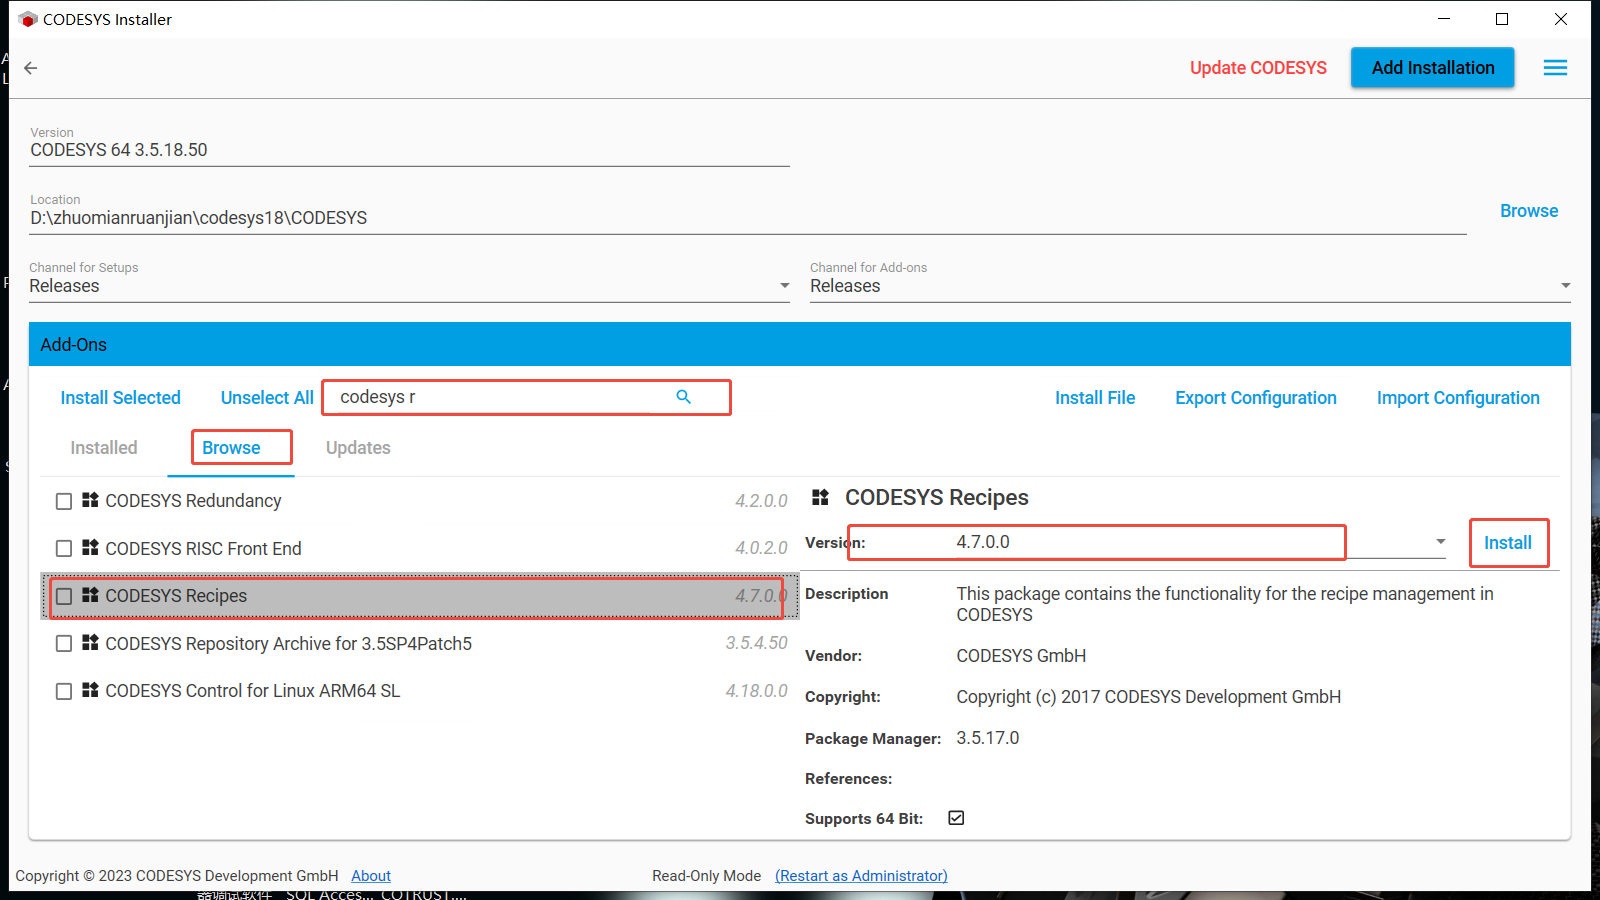This screenshot has height=900, width=1600.
Task: Click Unselect All
Action: point(267,398)
